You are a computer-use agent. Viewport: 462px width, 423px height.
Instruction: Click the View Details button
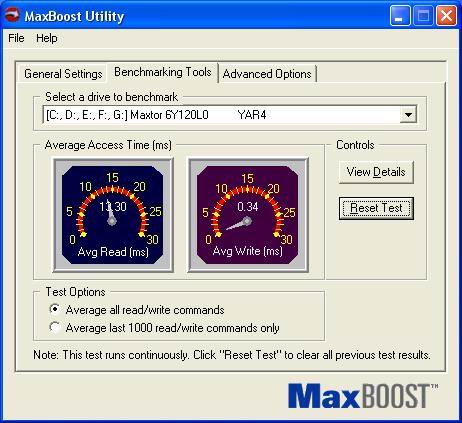pos(376,172)
